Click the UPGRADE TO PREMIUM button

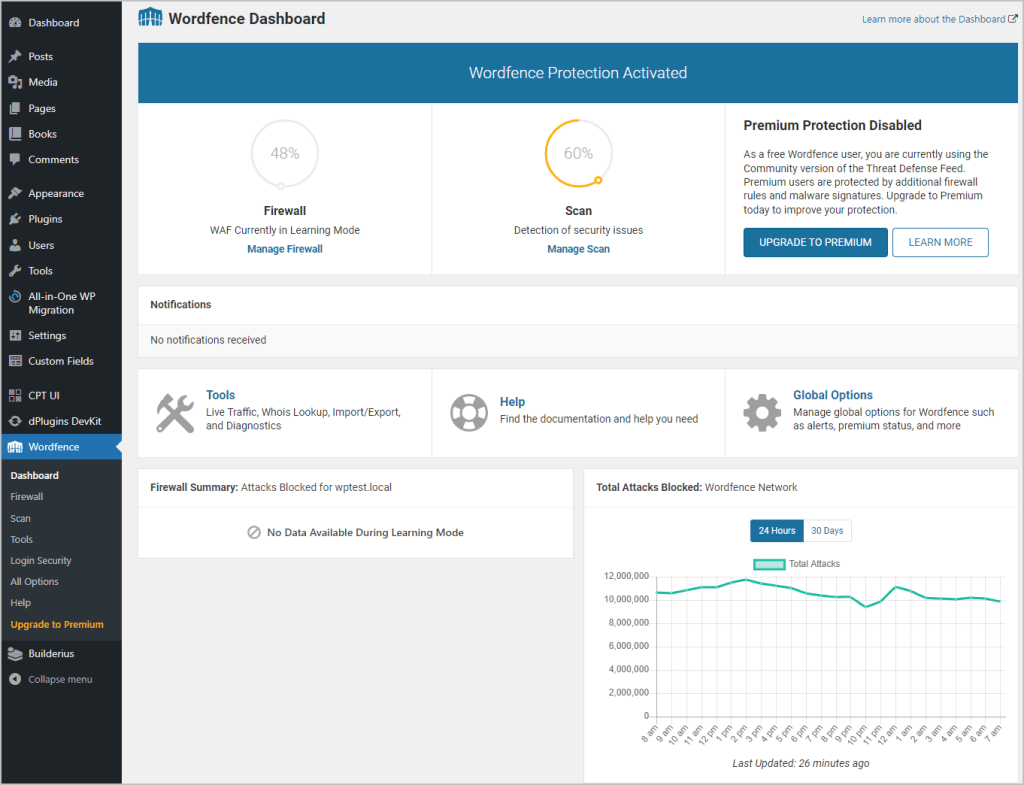point(815,242)
